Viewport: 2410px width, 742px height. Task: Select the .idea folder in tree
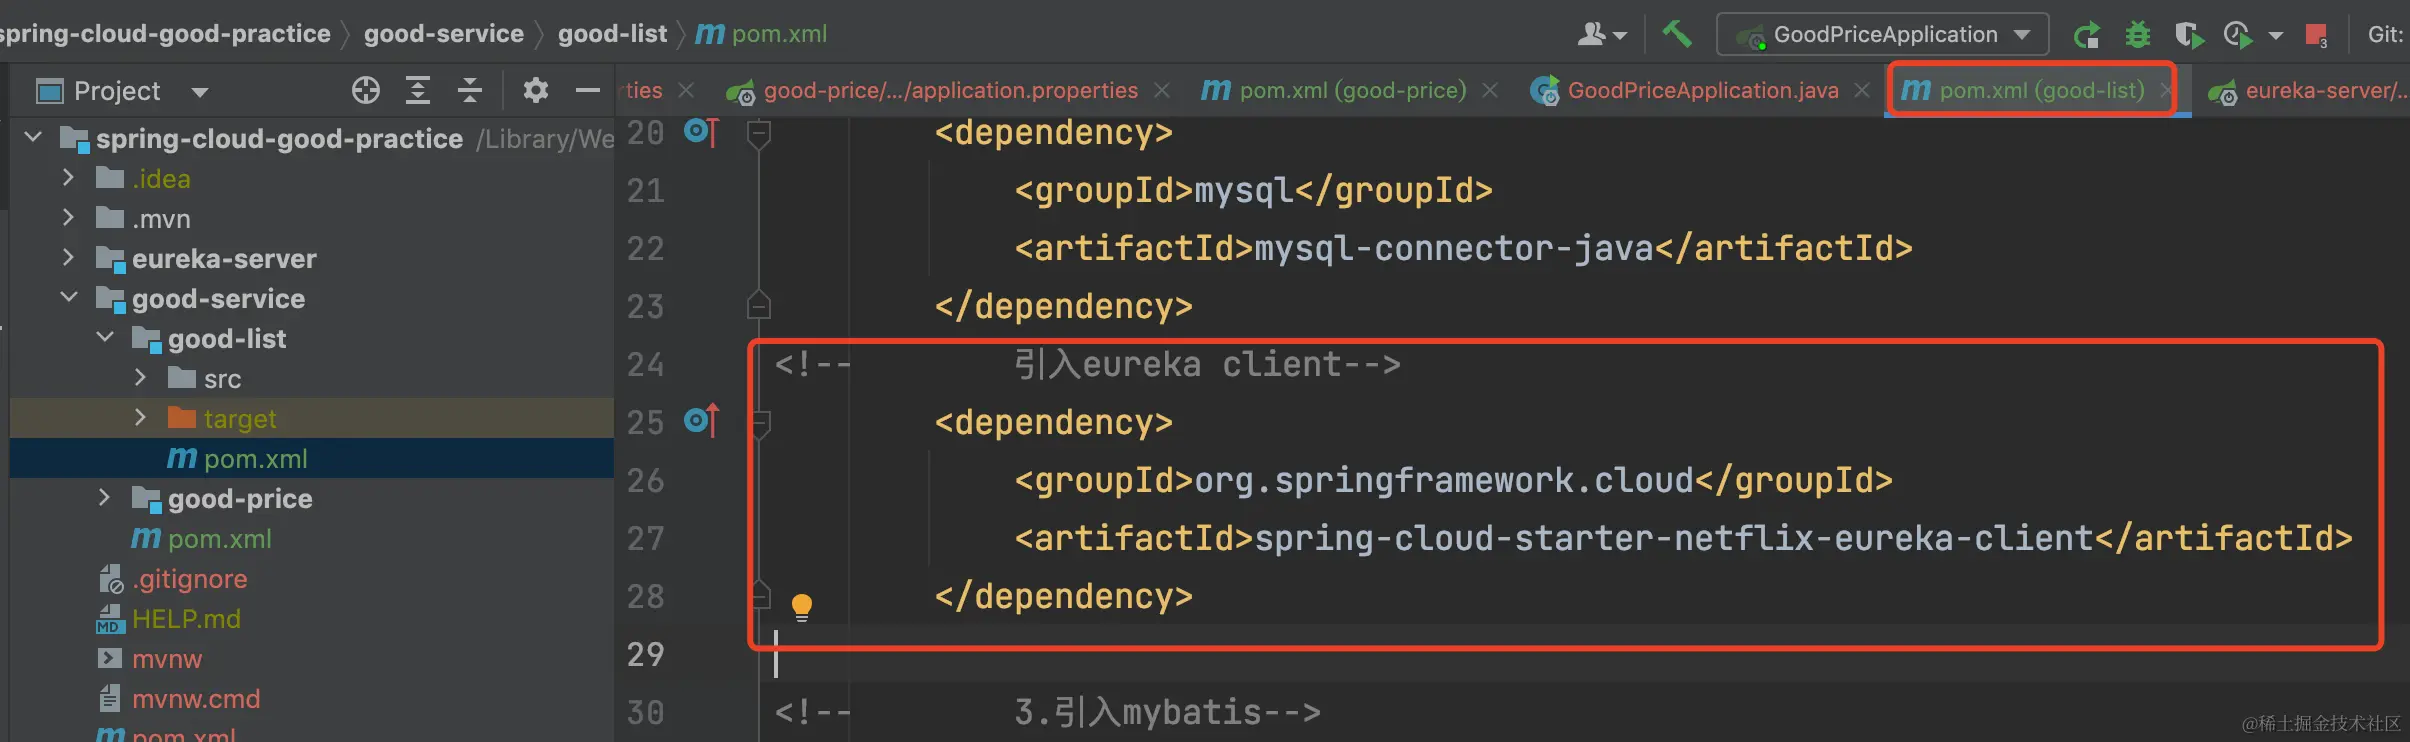coord(161,178)
